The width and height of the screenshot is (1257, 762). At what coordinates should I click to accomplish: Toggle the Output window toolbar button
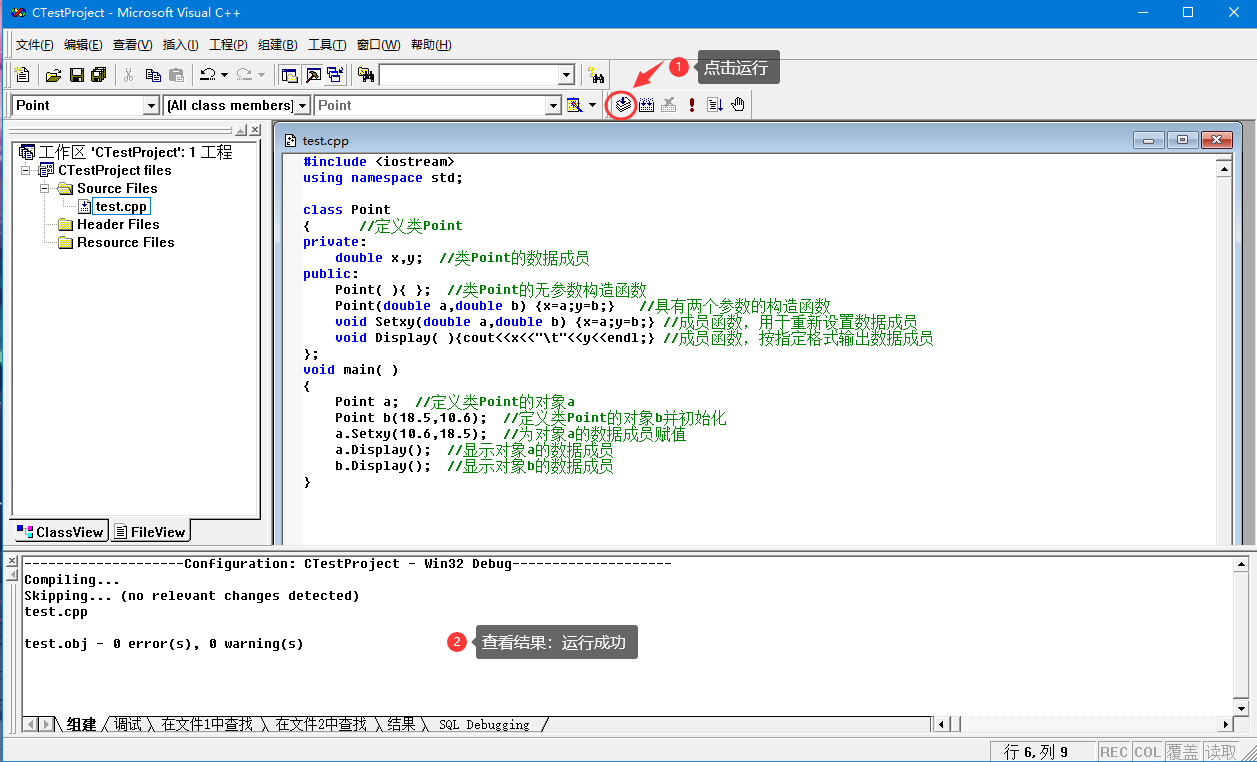point(312,75)
